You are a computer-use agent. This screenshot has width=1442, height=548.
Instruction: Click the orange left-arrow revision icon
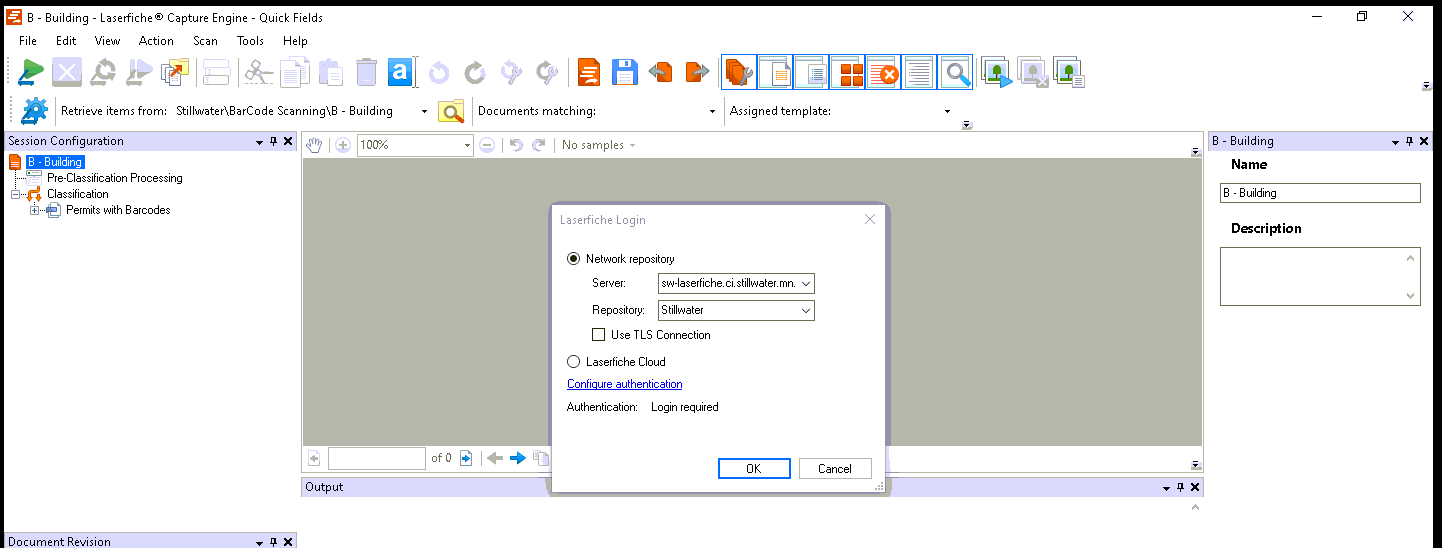(660, 73)
